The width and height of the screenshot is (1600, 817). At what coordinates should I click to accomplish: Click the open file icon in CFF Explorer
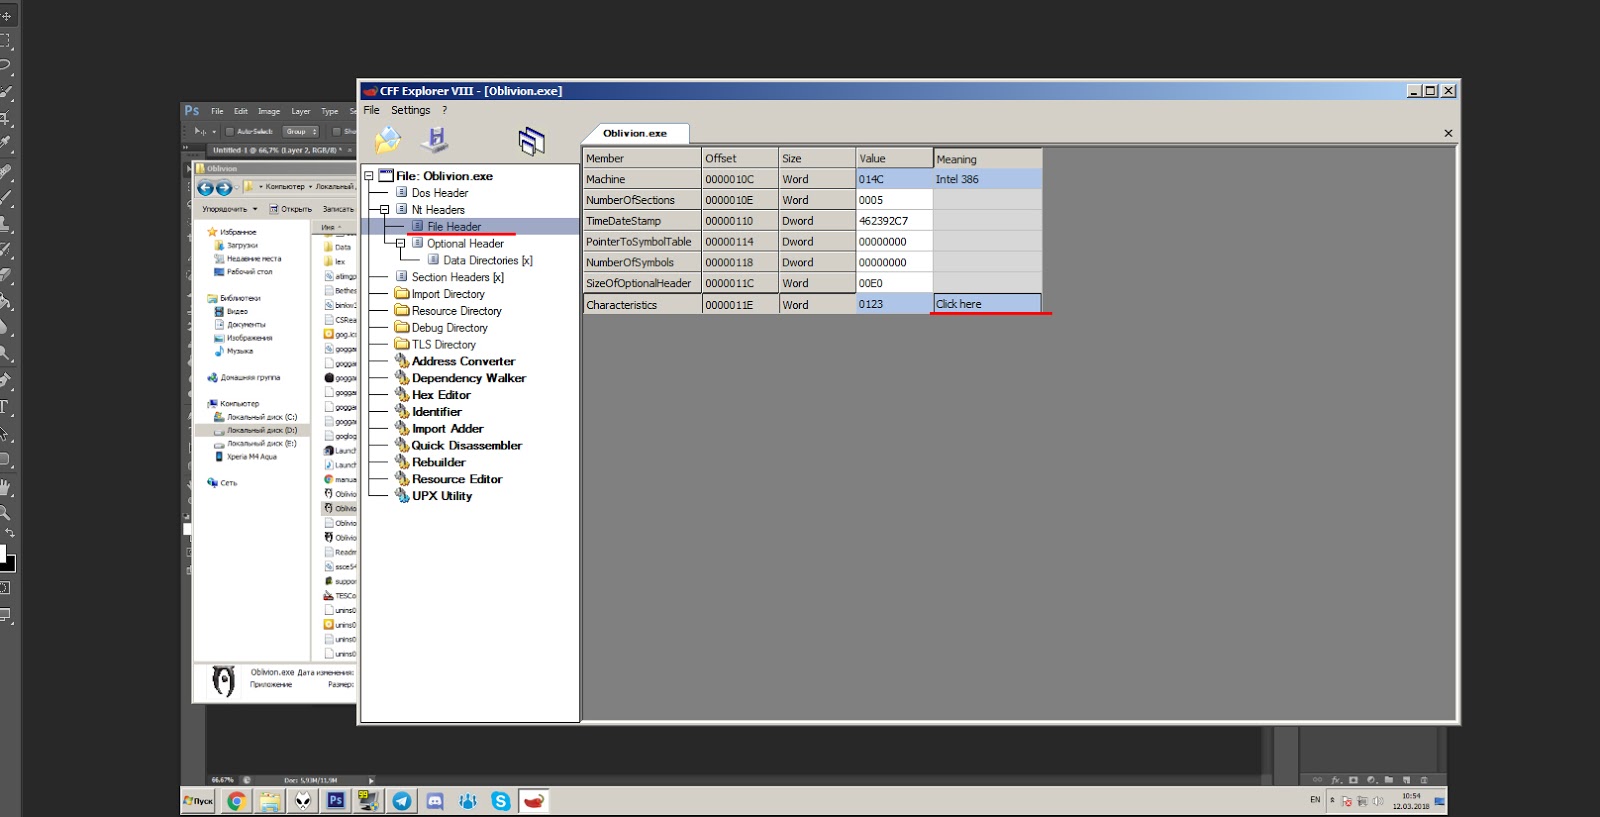click(x=388, y=140)
